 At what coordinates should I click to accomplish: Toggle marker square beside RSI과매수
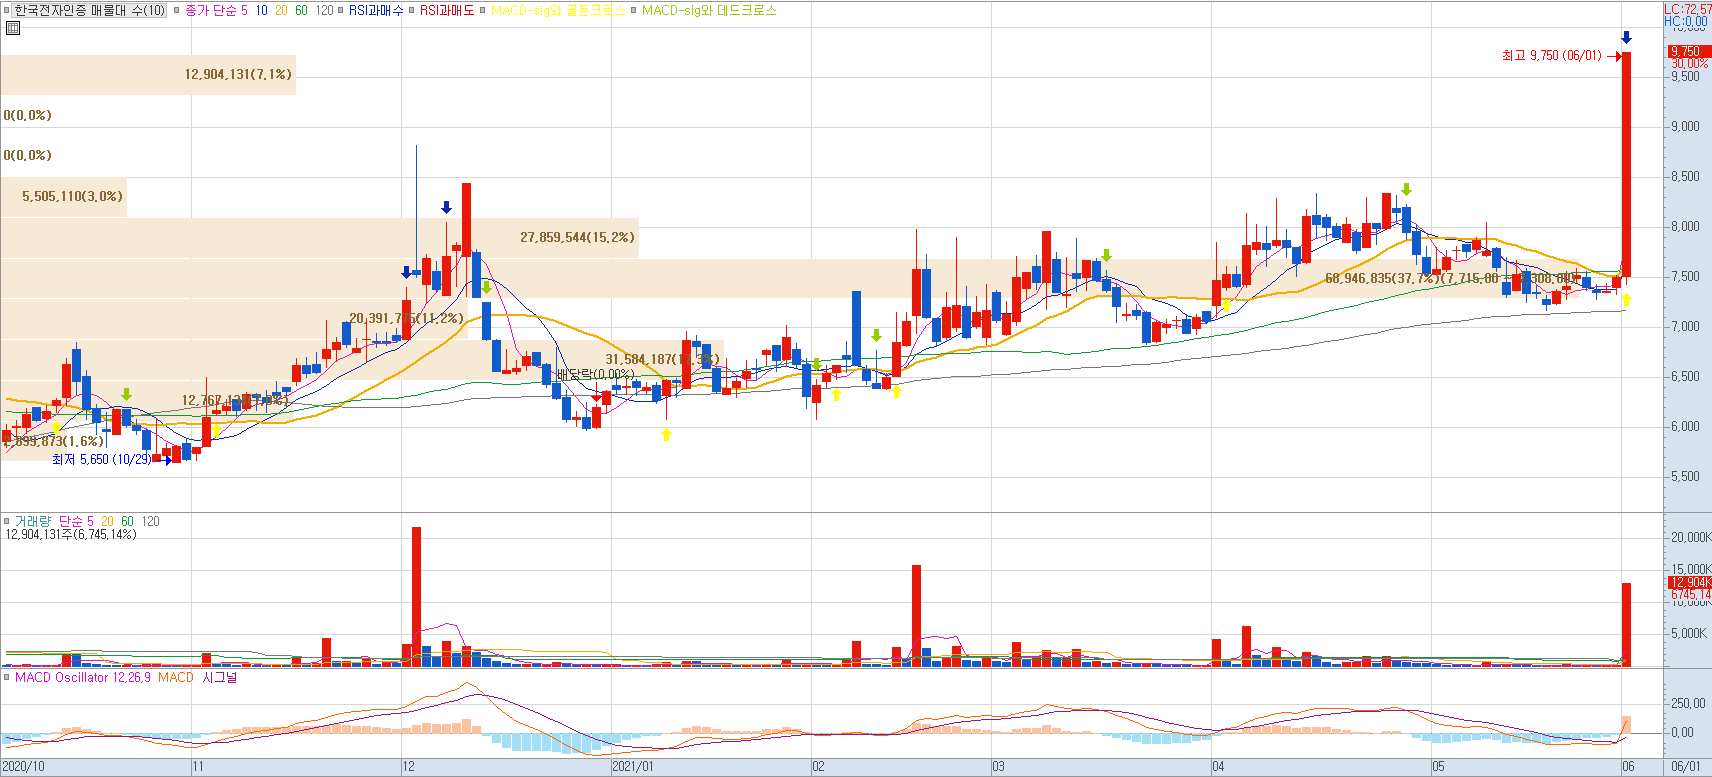[x=341, y=11]
